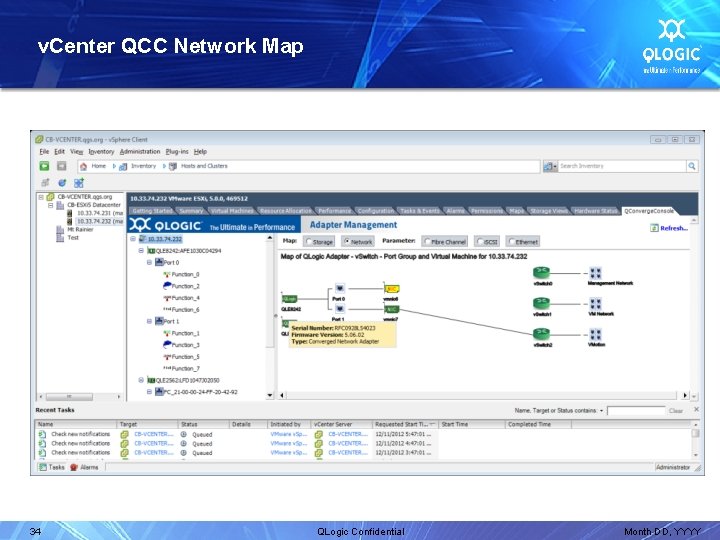Click the Management Network port group icon
Image resolution: width=720 pixels, height=540 pixels.
click(596, 273)
